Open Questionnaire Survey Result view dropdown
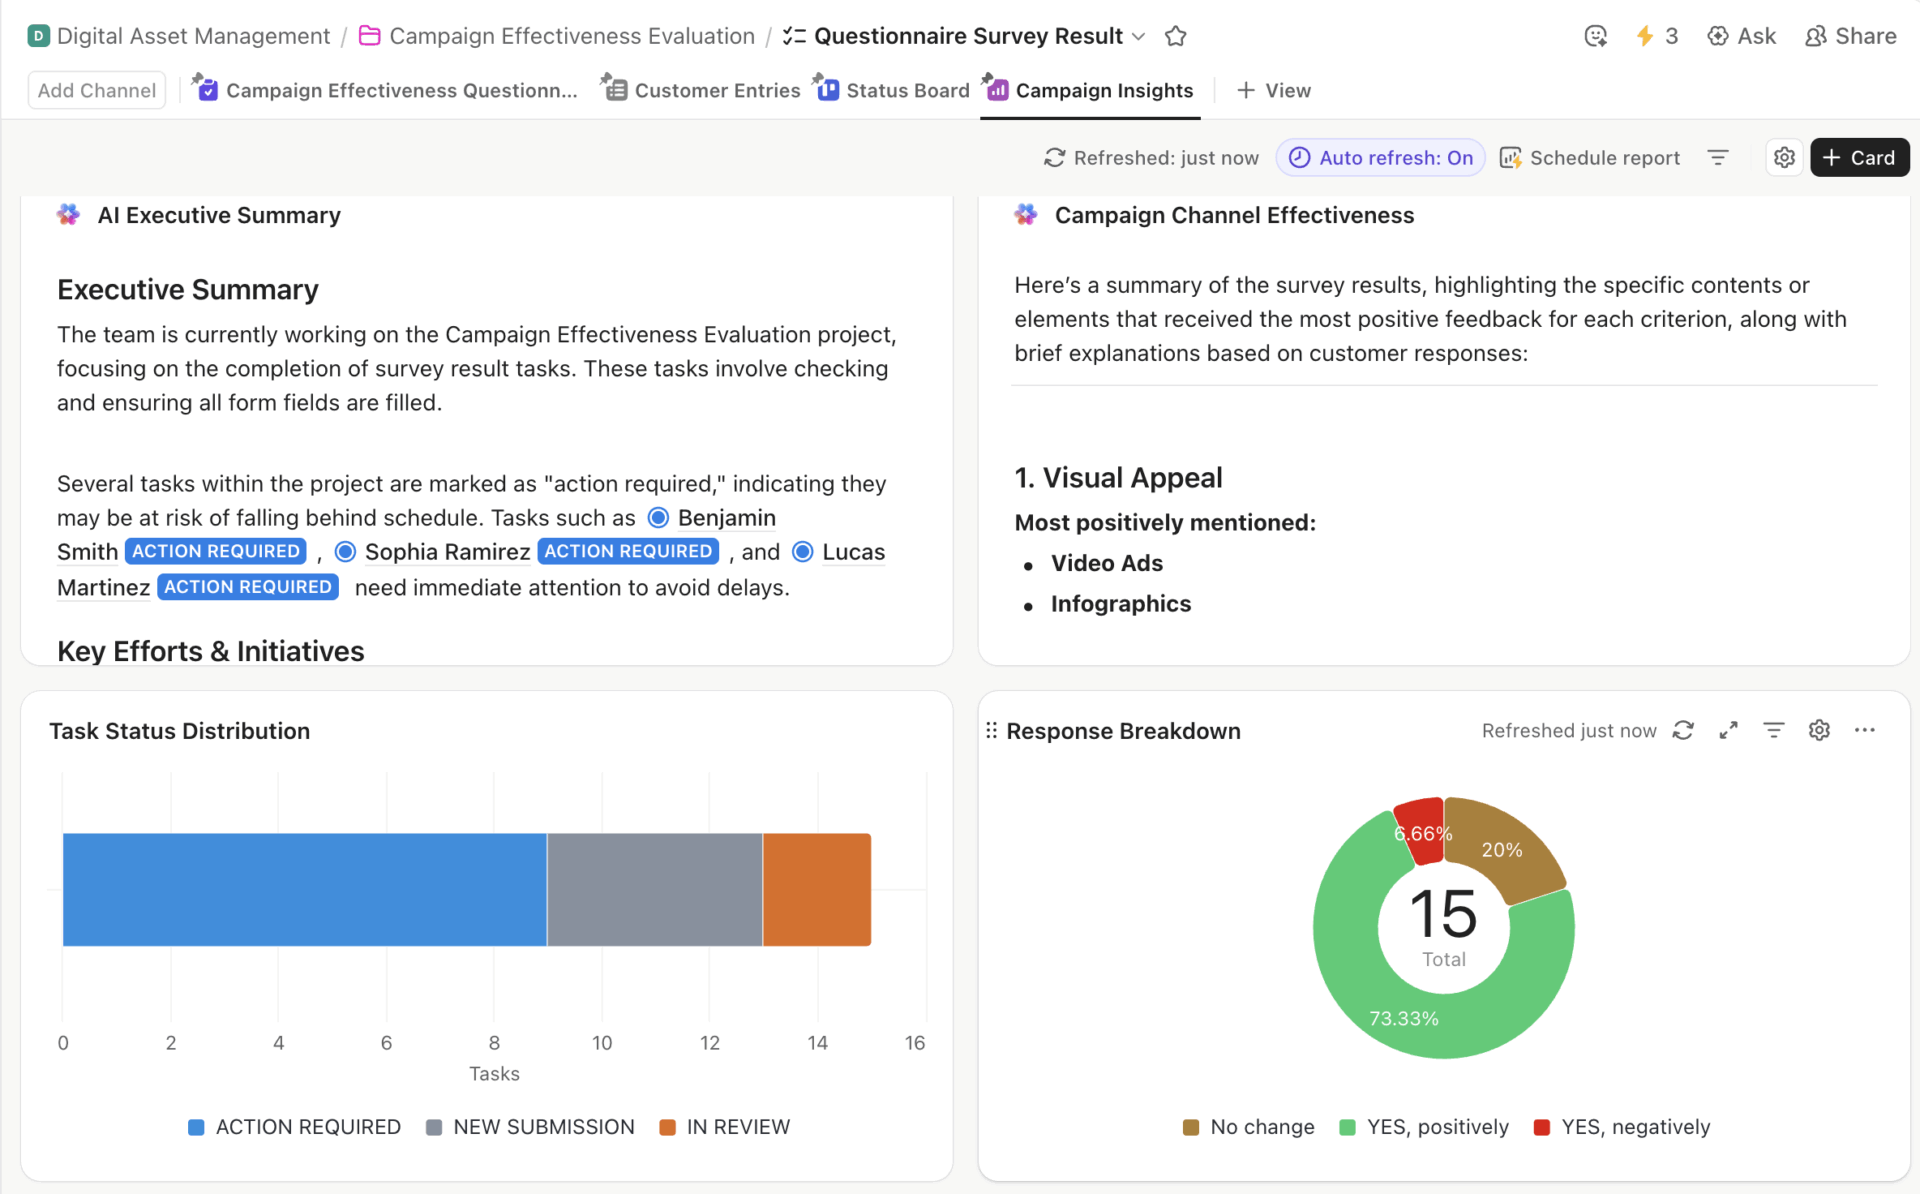The image size is (1920, 1194). click(x=1138, y=36)
